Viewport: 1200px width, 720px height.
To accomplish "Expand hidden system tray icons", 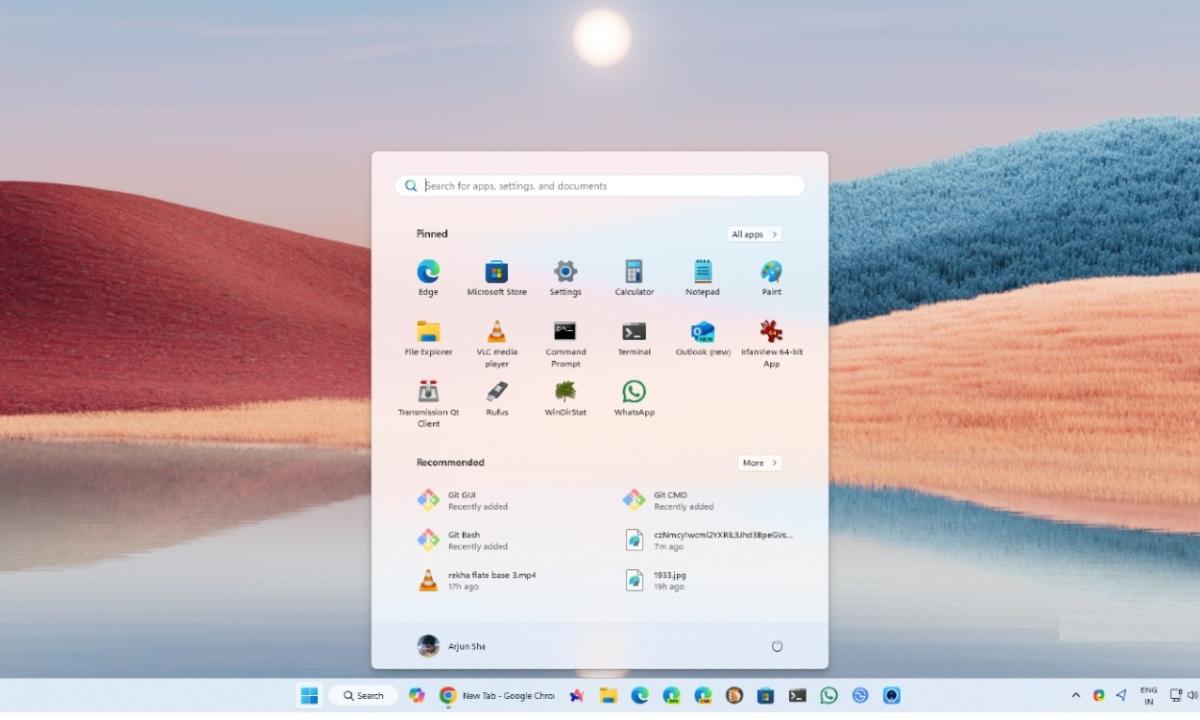I will tap(1075, 694).
